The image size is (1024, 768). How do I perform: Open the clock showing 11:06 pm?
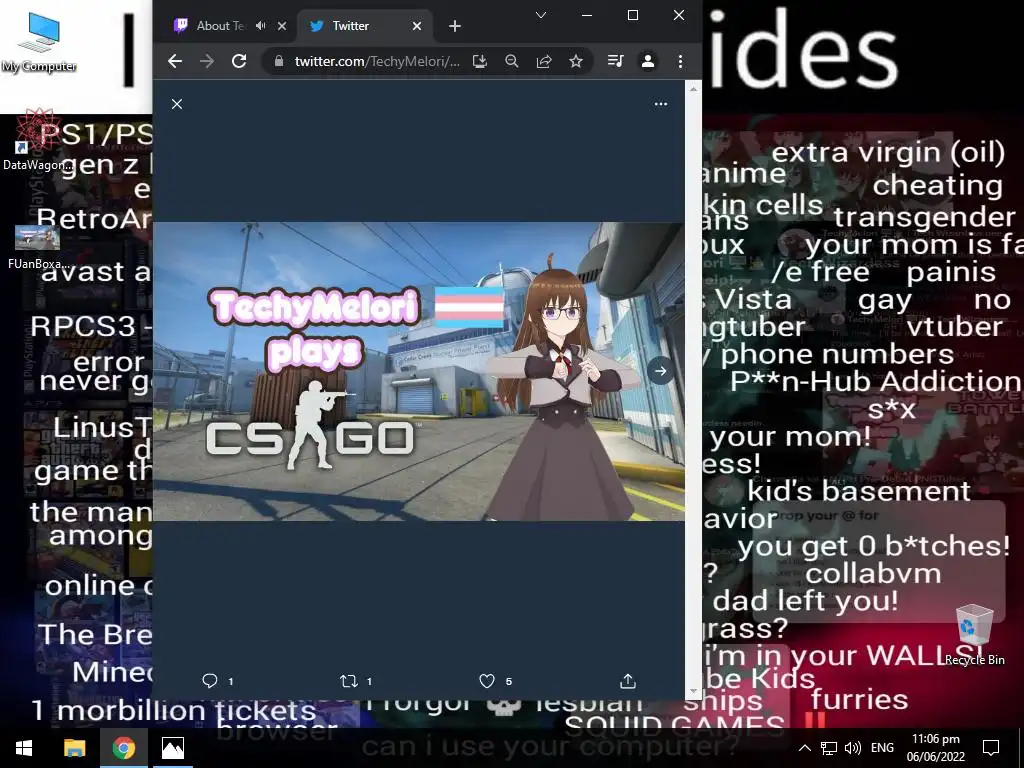click(936, 748)
